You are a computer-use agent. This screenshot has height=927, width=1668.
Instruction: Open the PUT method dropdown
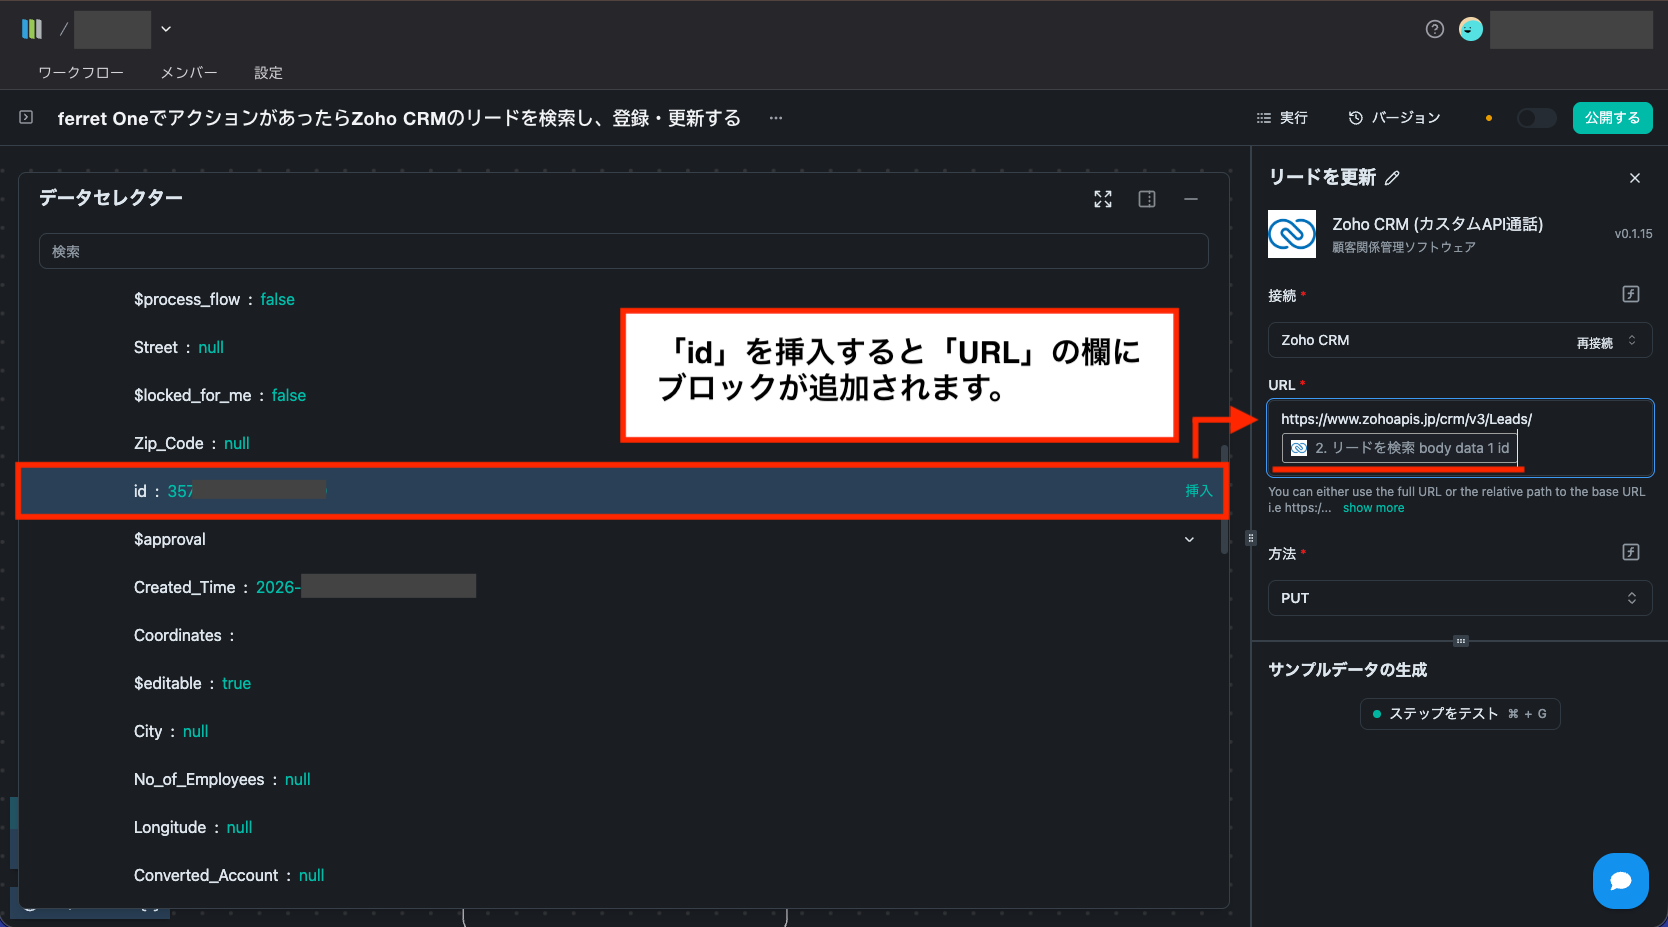coord(1460,598)
